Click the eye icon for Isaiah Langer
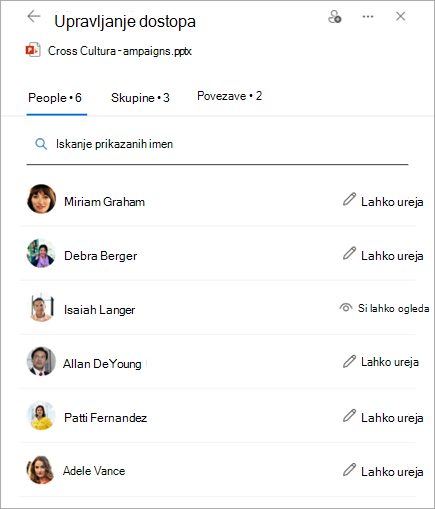Viewport: 435px width, 509px height. pos(346,308)
